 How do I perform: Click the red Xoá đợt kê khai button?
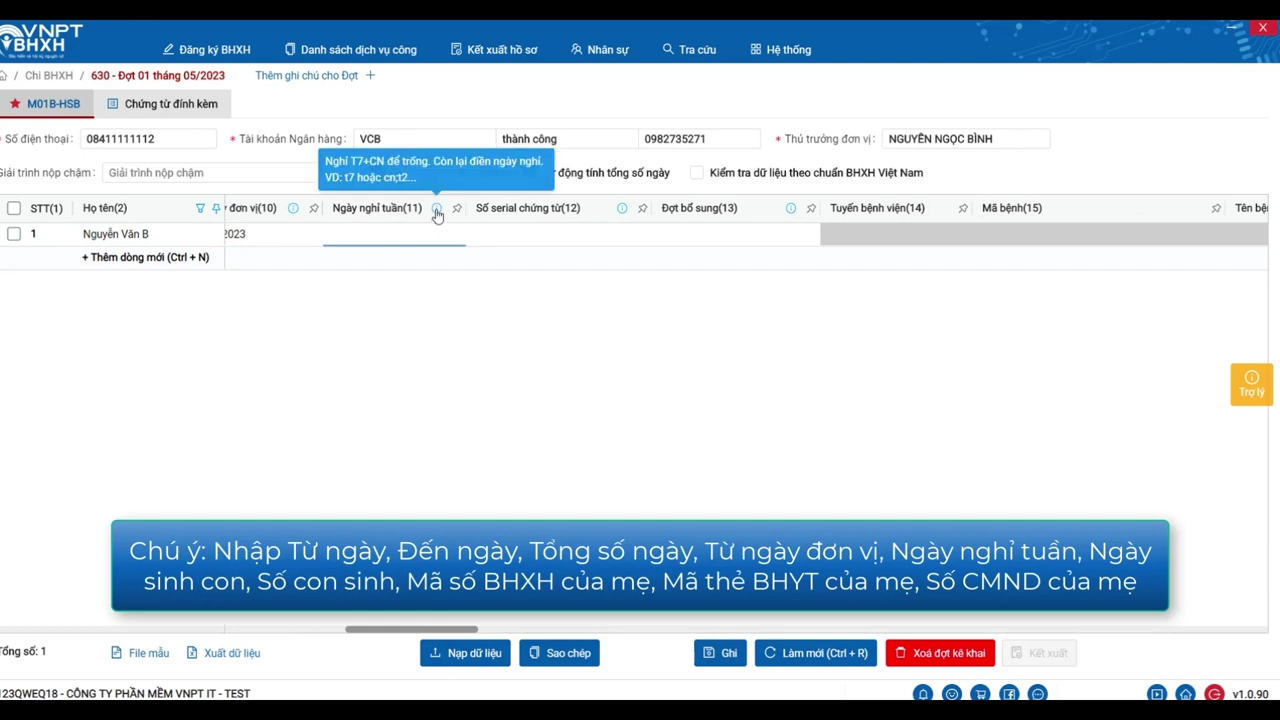(x=940, y=653)
